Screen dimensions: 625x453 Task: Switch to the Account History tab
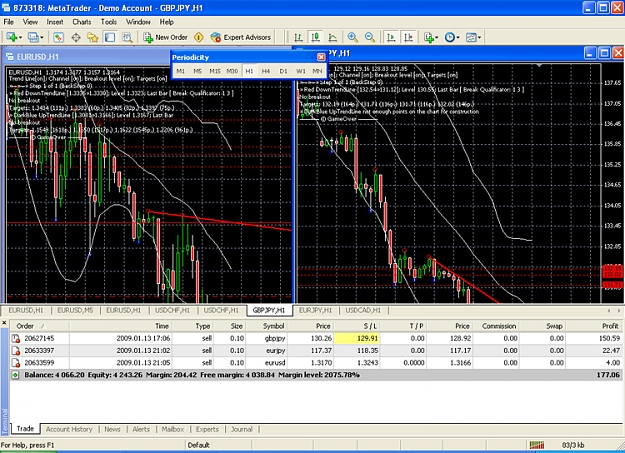[x=69, y=429]
